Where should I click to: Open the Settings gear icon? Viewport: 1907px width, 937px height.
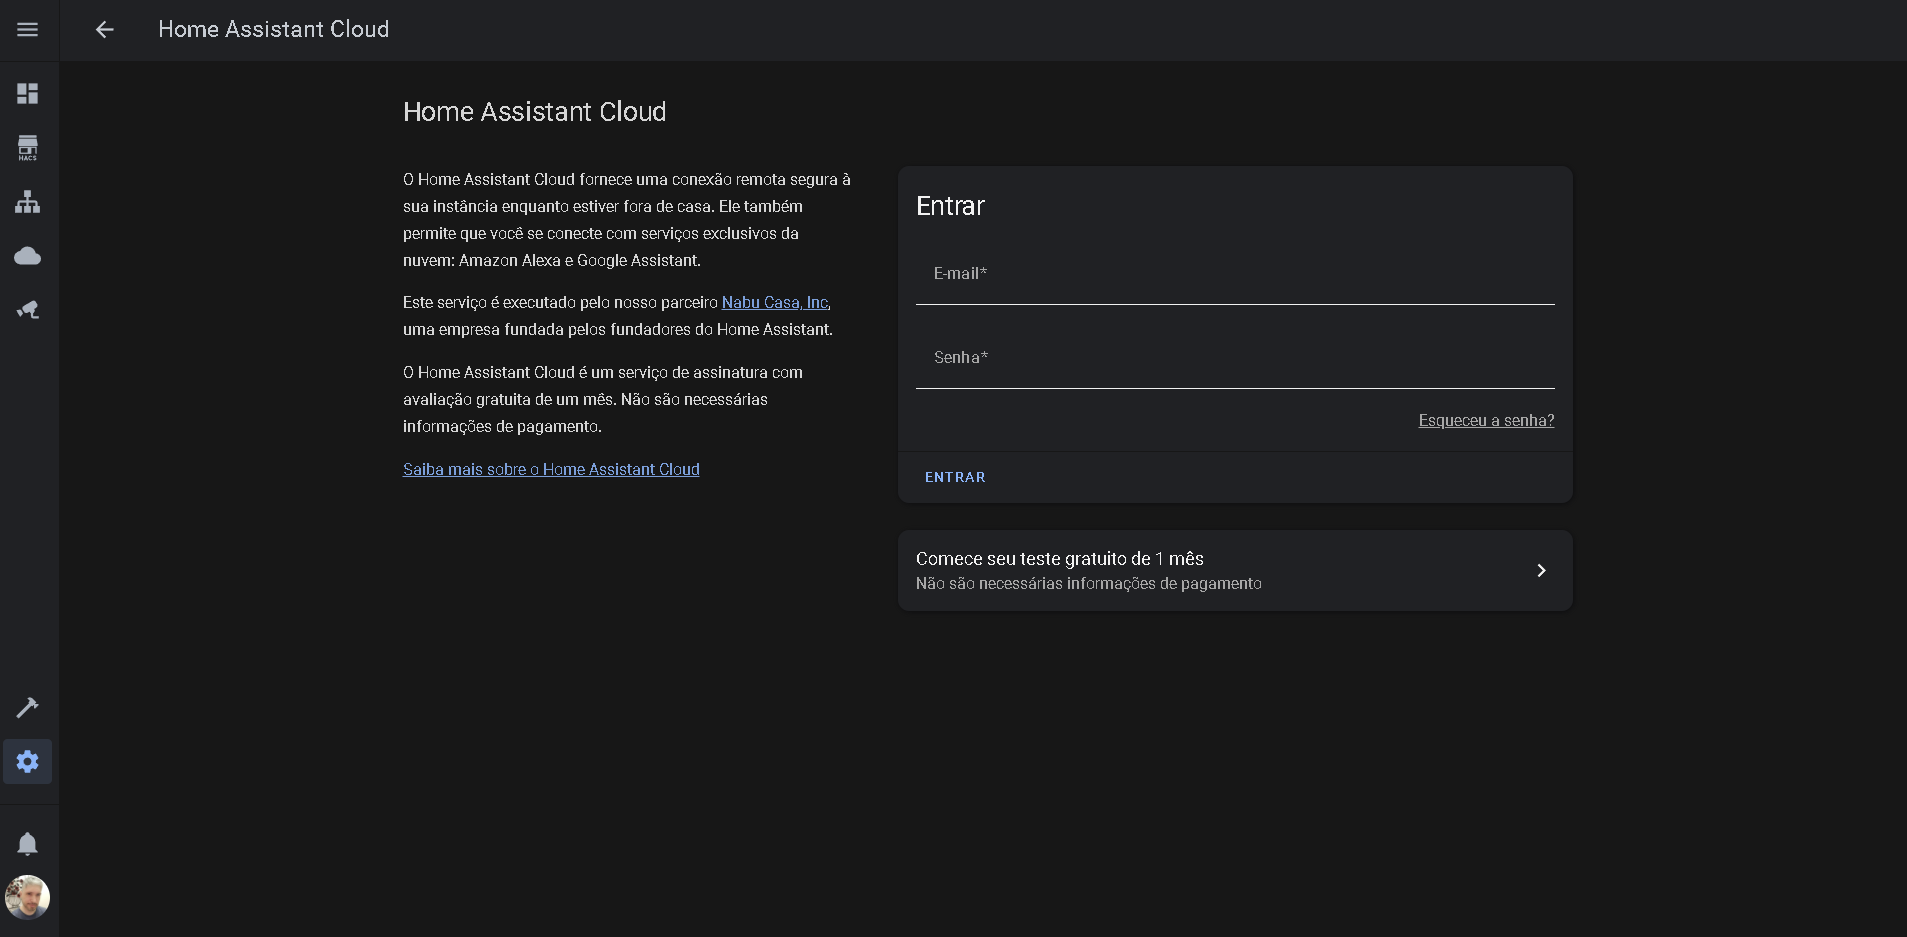[x=28, y=762]
